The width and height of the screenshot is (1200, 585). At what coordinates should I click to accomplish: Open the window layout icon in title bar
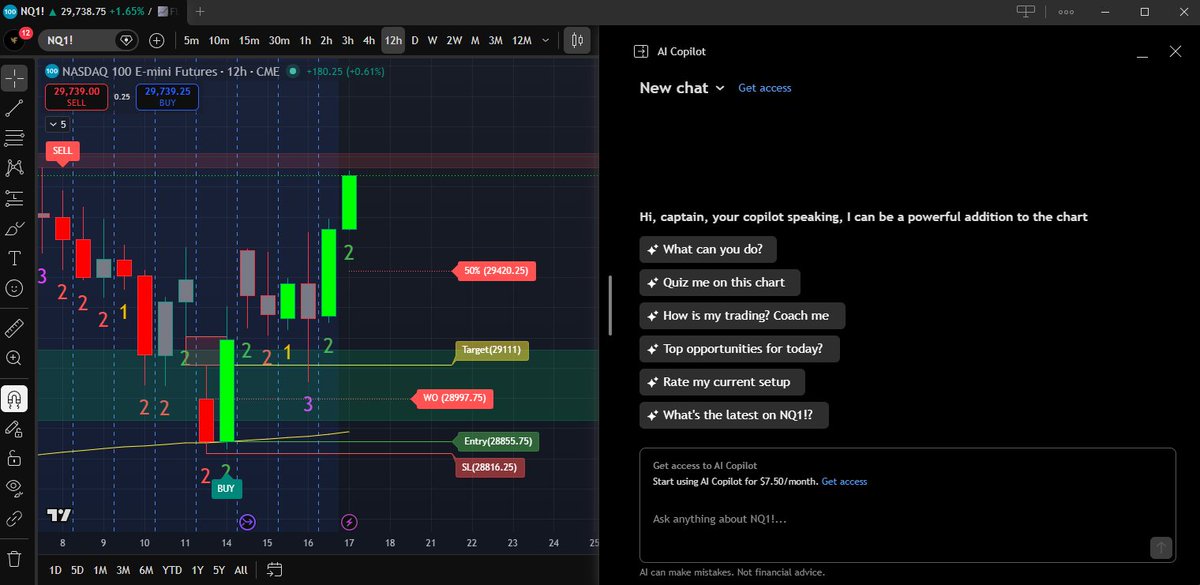coord(1025,11)
